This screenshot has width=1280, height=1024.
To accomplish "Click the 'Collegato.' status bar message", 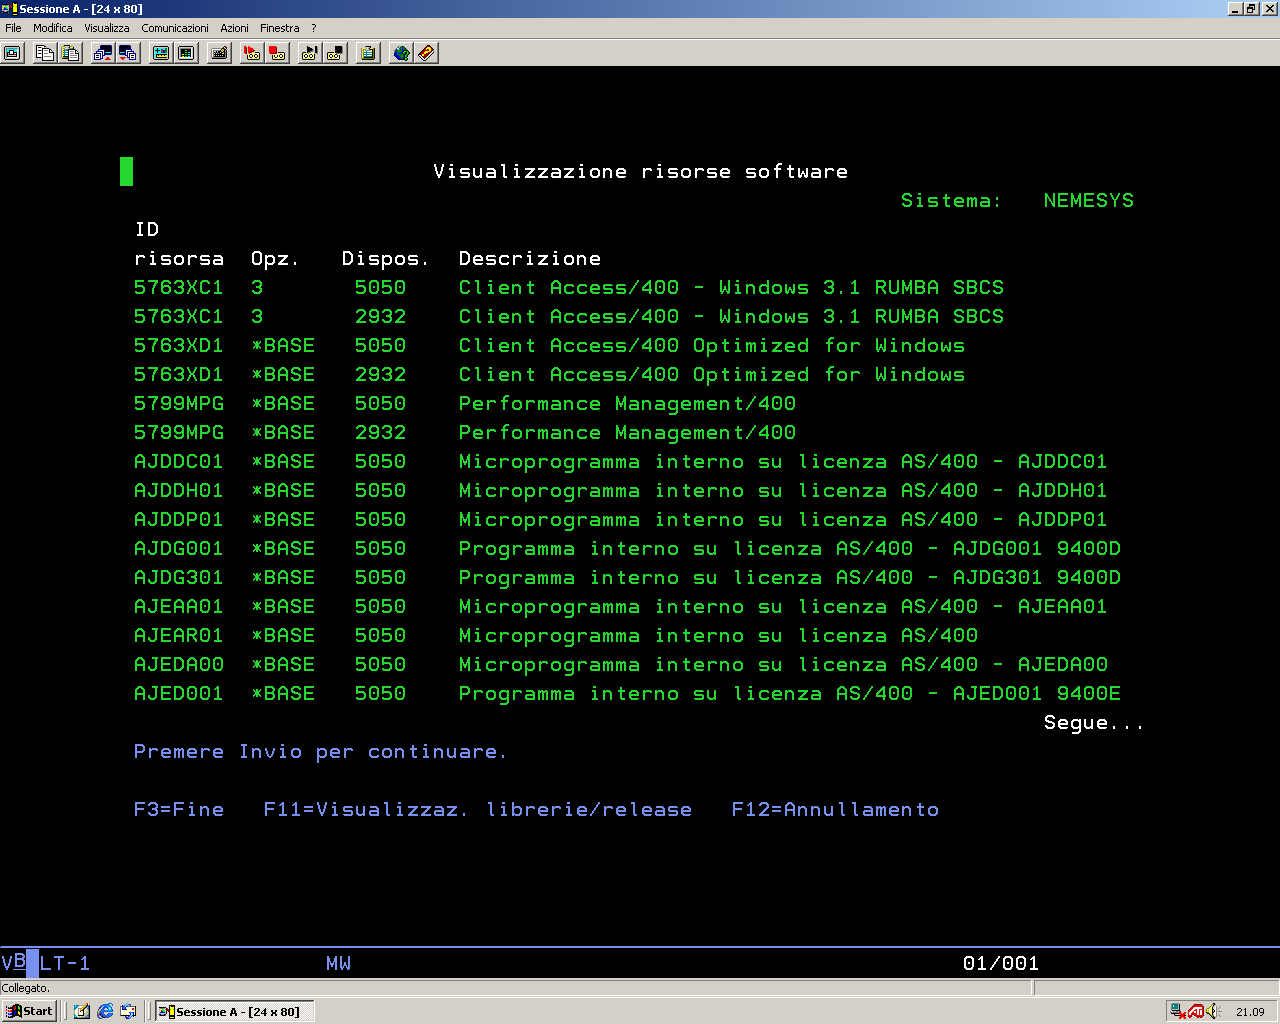I will (x=26, y=988).
